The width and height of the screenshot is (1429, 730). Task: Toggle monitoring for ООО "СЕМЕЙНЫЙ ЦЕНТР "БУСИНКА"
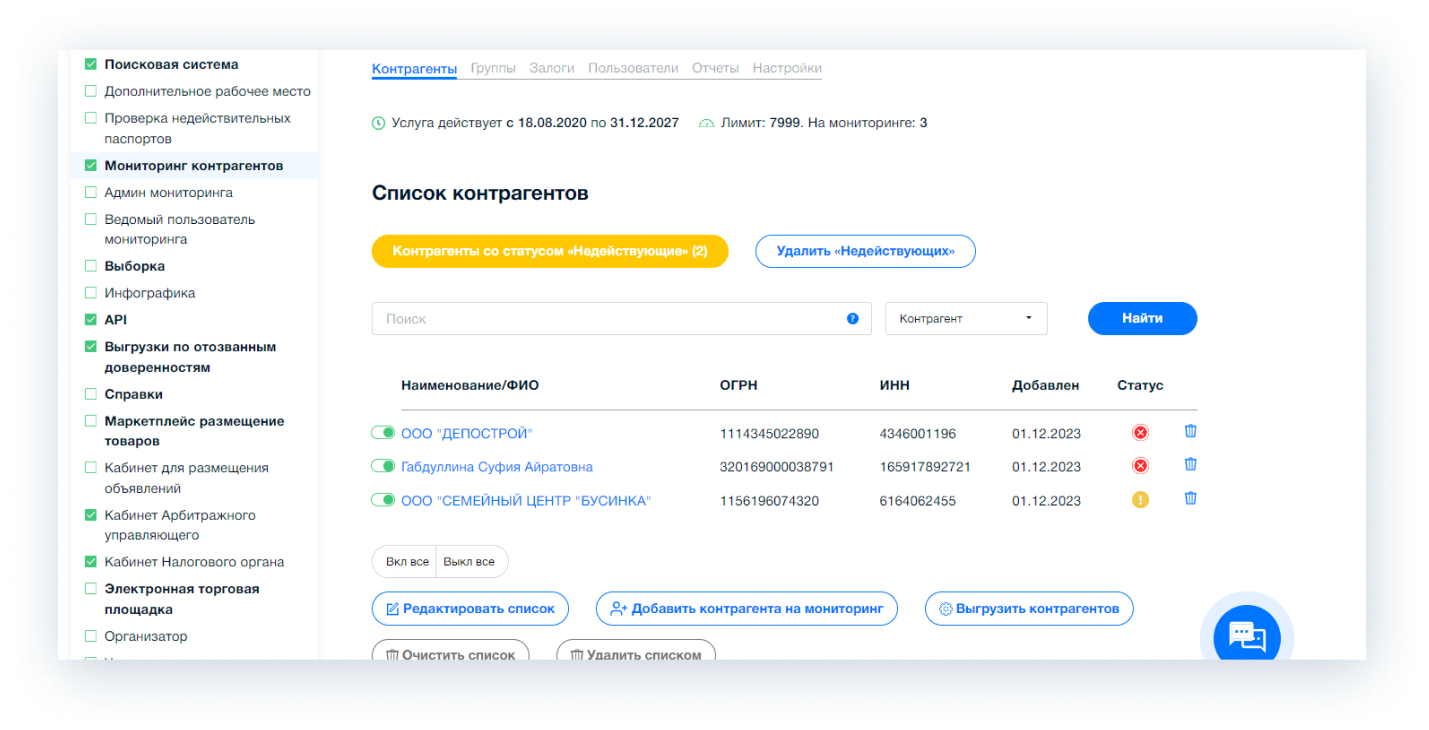point(383,500)
